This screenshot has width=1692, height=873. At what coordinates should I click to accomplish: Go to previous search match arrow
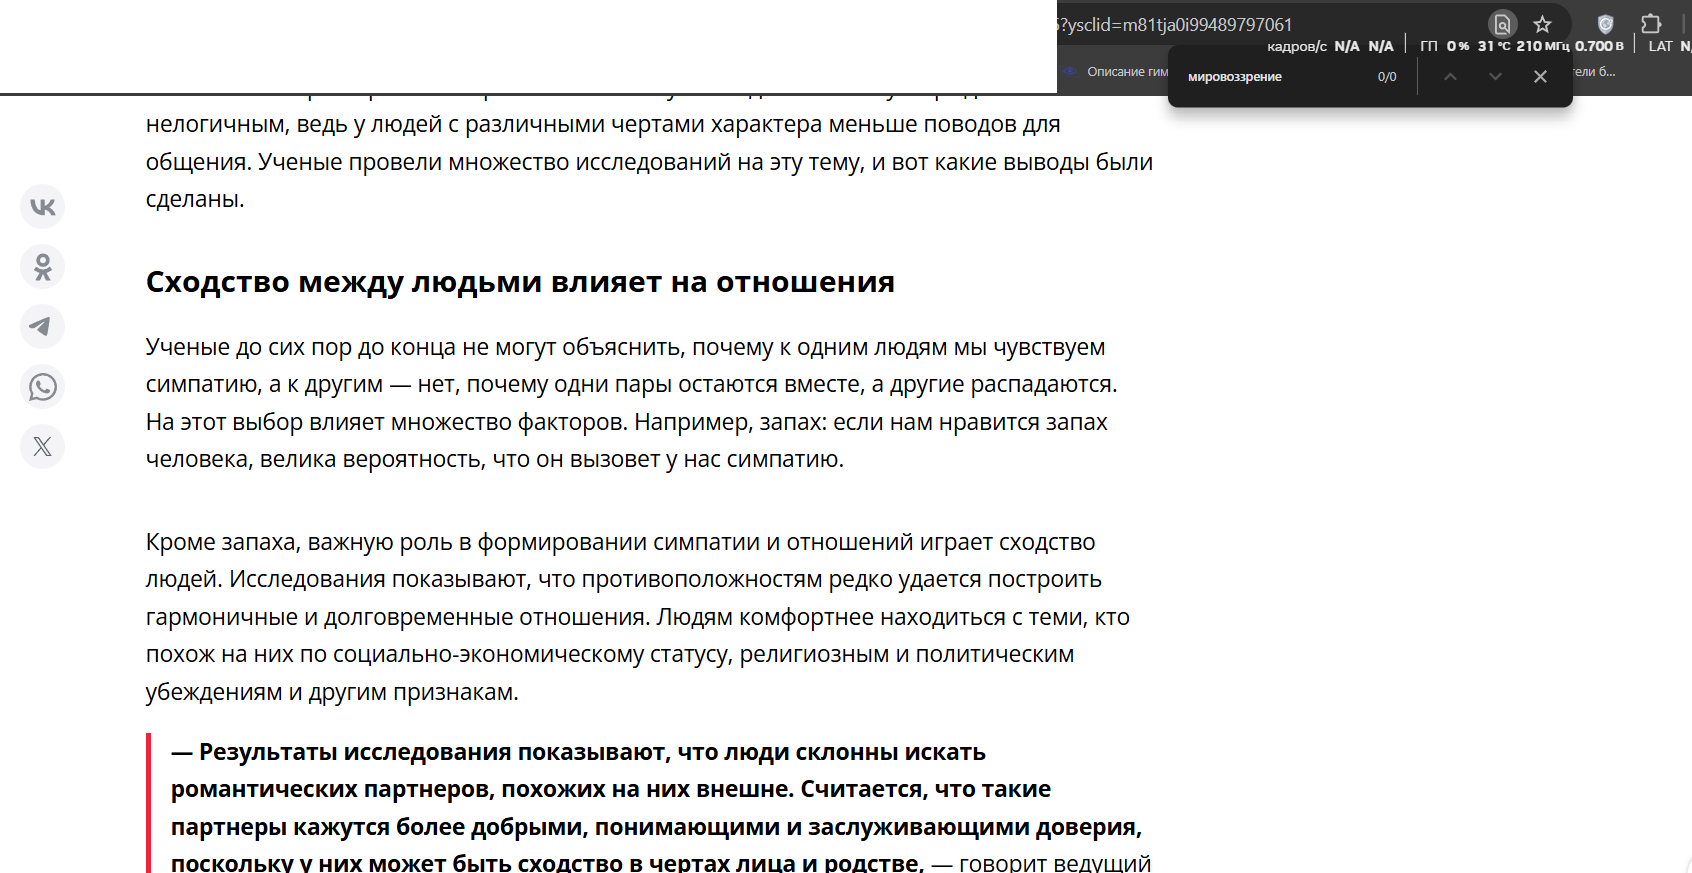coord(1450,77)
